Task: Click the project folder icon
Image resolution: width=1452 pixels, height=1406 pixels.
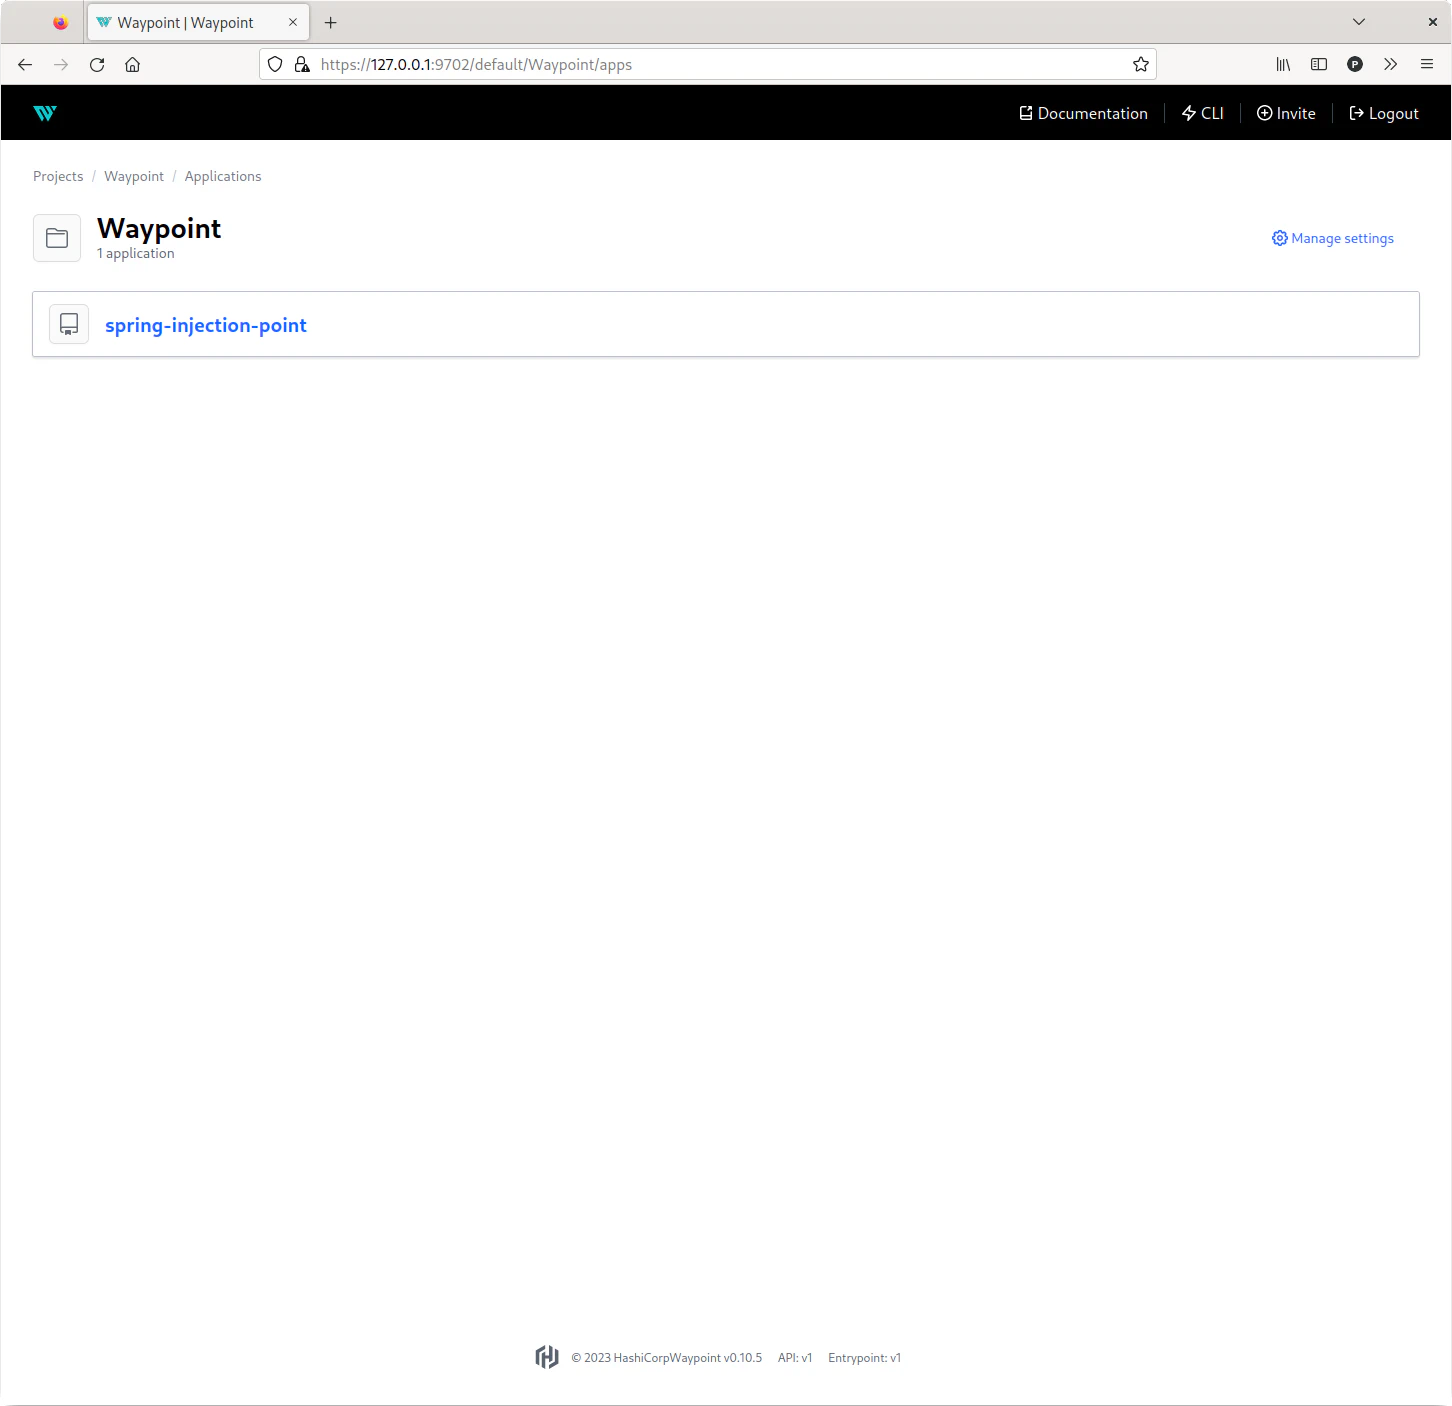Action: (x=57, y=238)
